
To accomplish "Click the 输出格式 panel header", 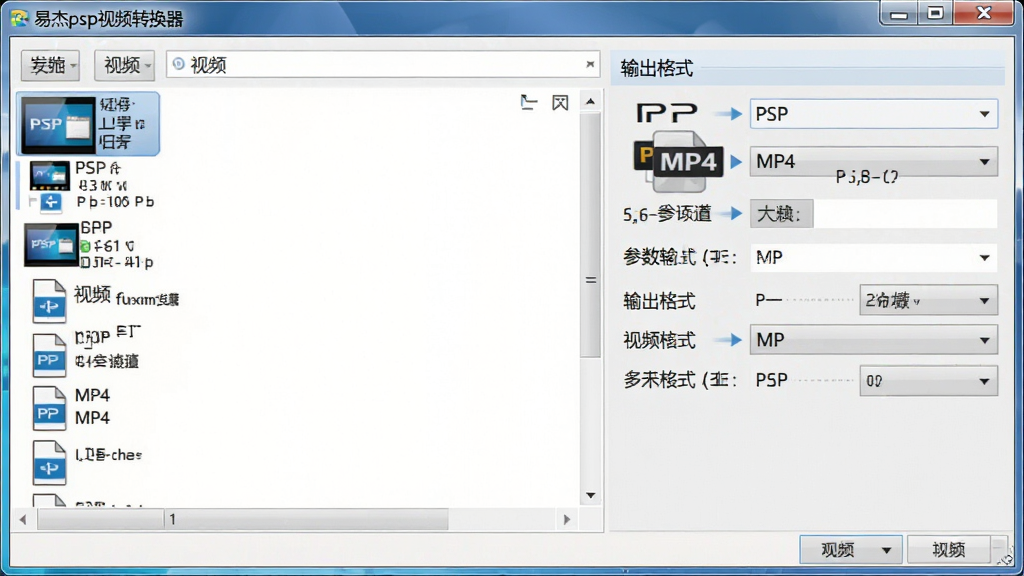I will pyautogui.click(x=807, y=68).
